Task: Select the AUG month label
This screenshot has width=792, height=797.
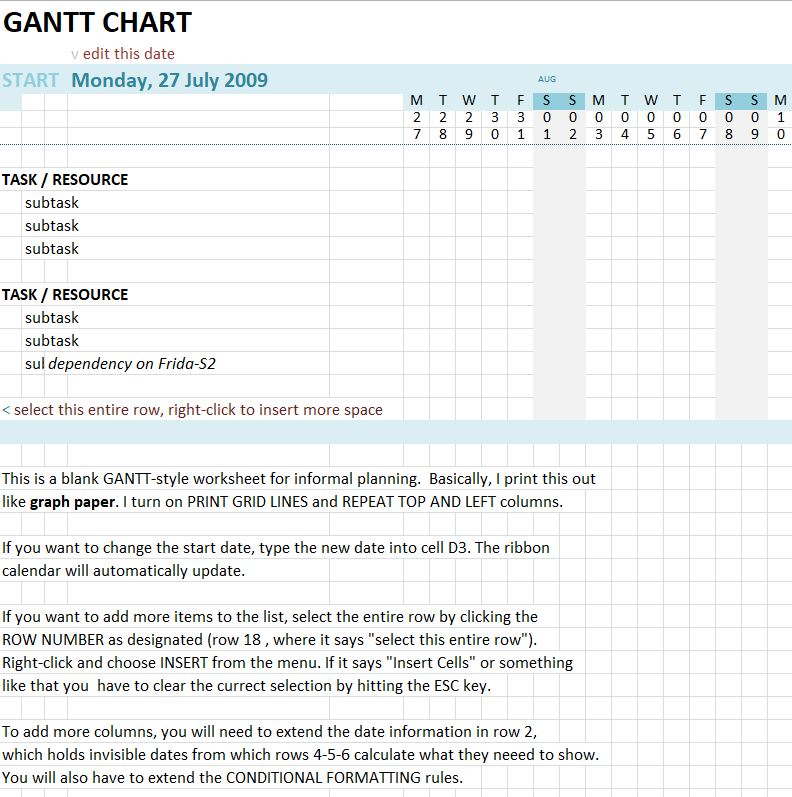Action: [x=547, y=79]
